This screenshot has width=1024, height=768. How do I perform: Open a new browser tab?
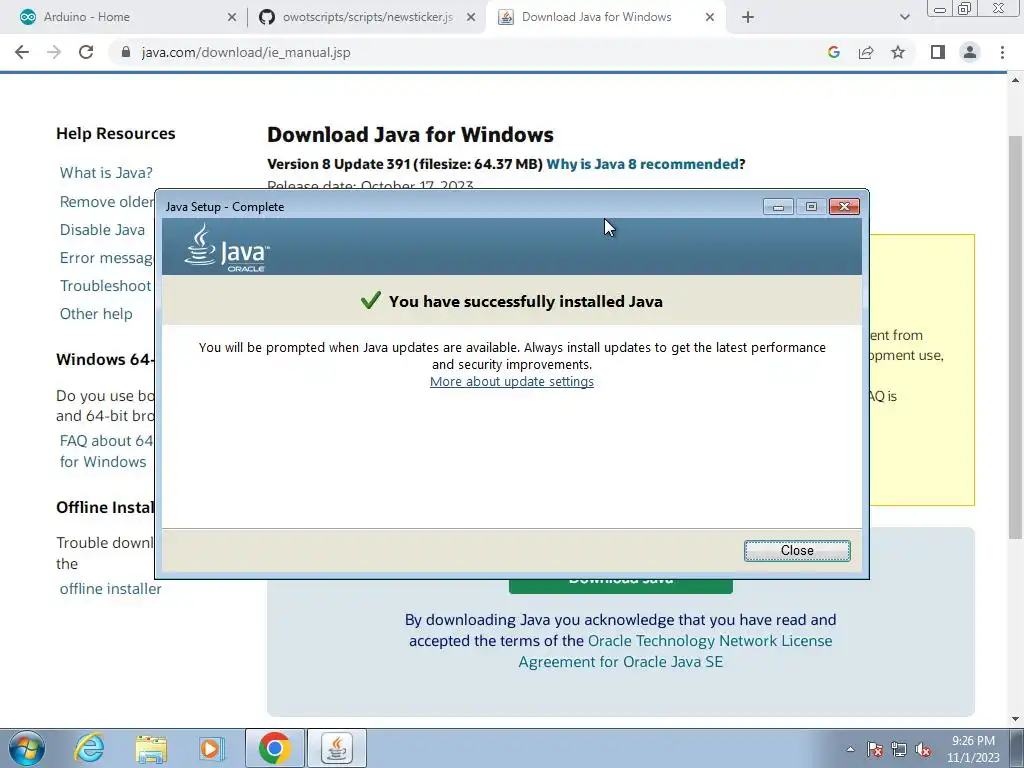pos(748,17)
